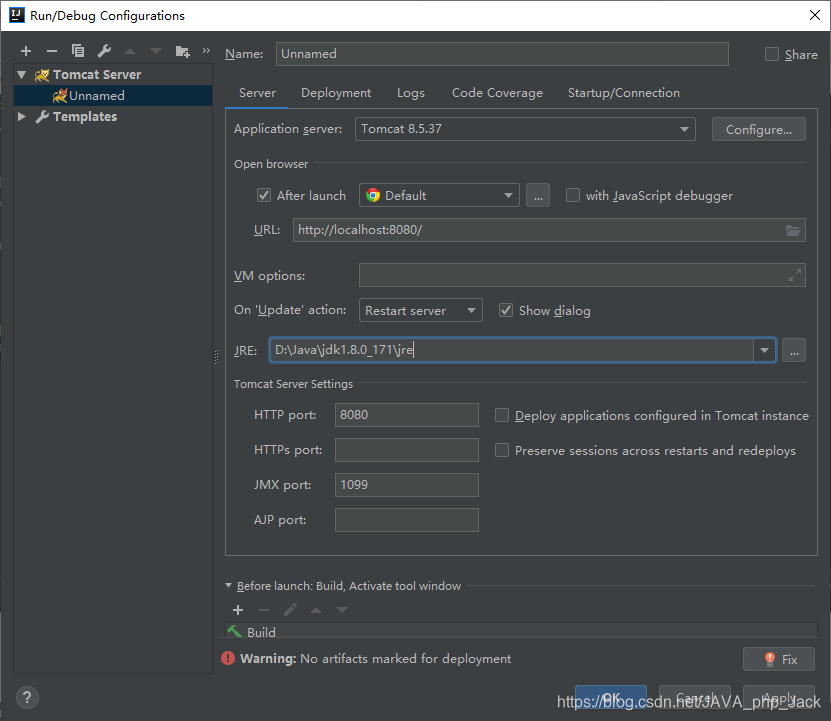The width and height of the screenshot is (831, 721).
Task: Move before launch task up arrow
Action: (316, 610)
